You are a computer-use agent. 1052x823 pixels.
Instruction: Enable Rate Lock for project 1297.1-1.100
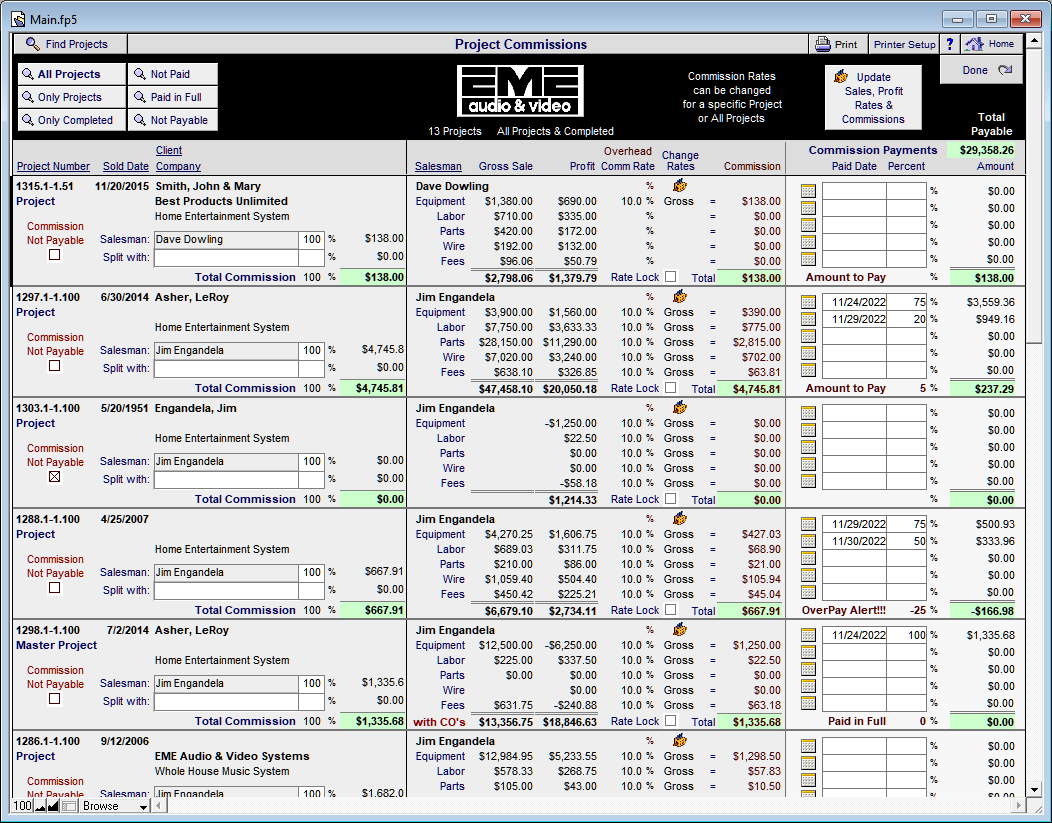[x=670, y=388]
